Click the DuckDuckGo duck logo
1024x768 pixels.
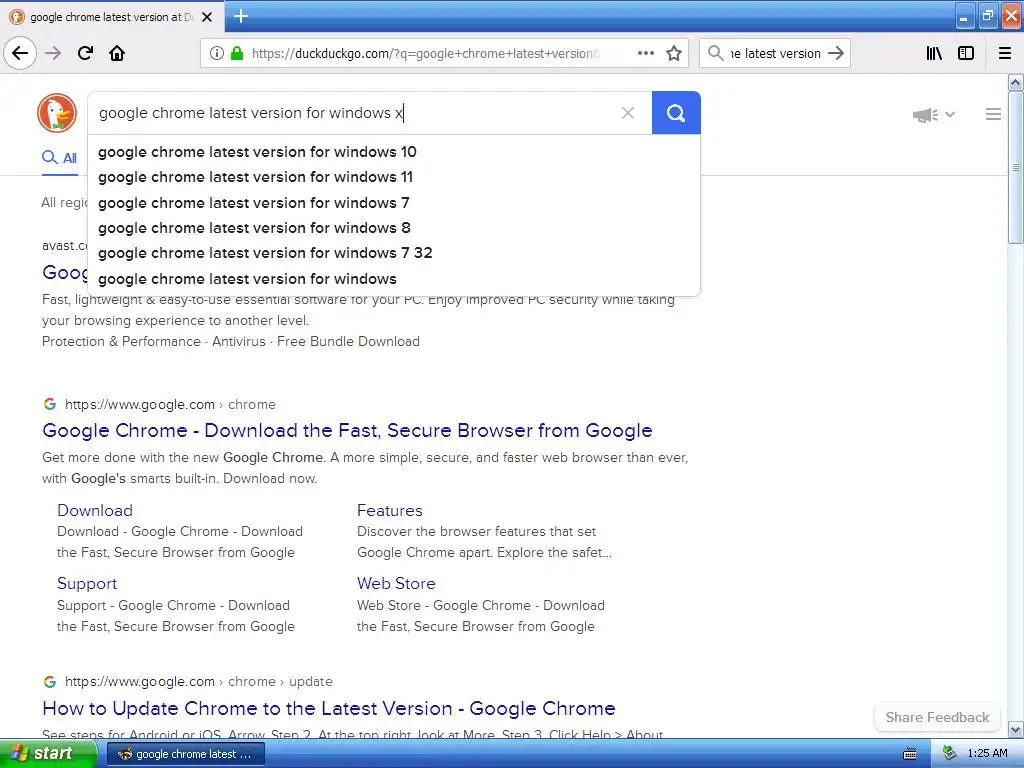[57, 113]
